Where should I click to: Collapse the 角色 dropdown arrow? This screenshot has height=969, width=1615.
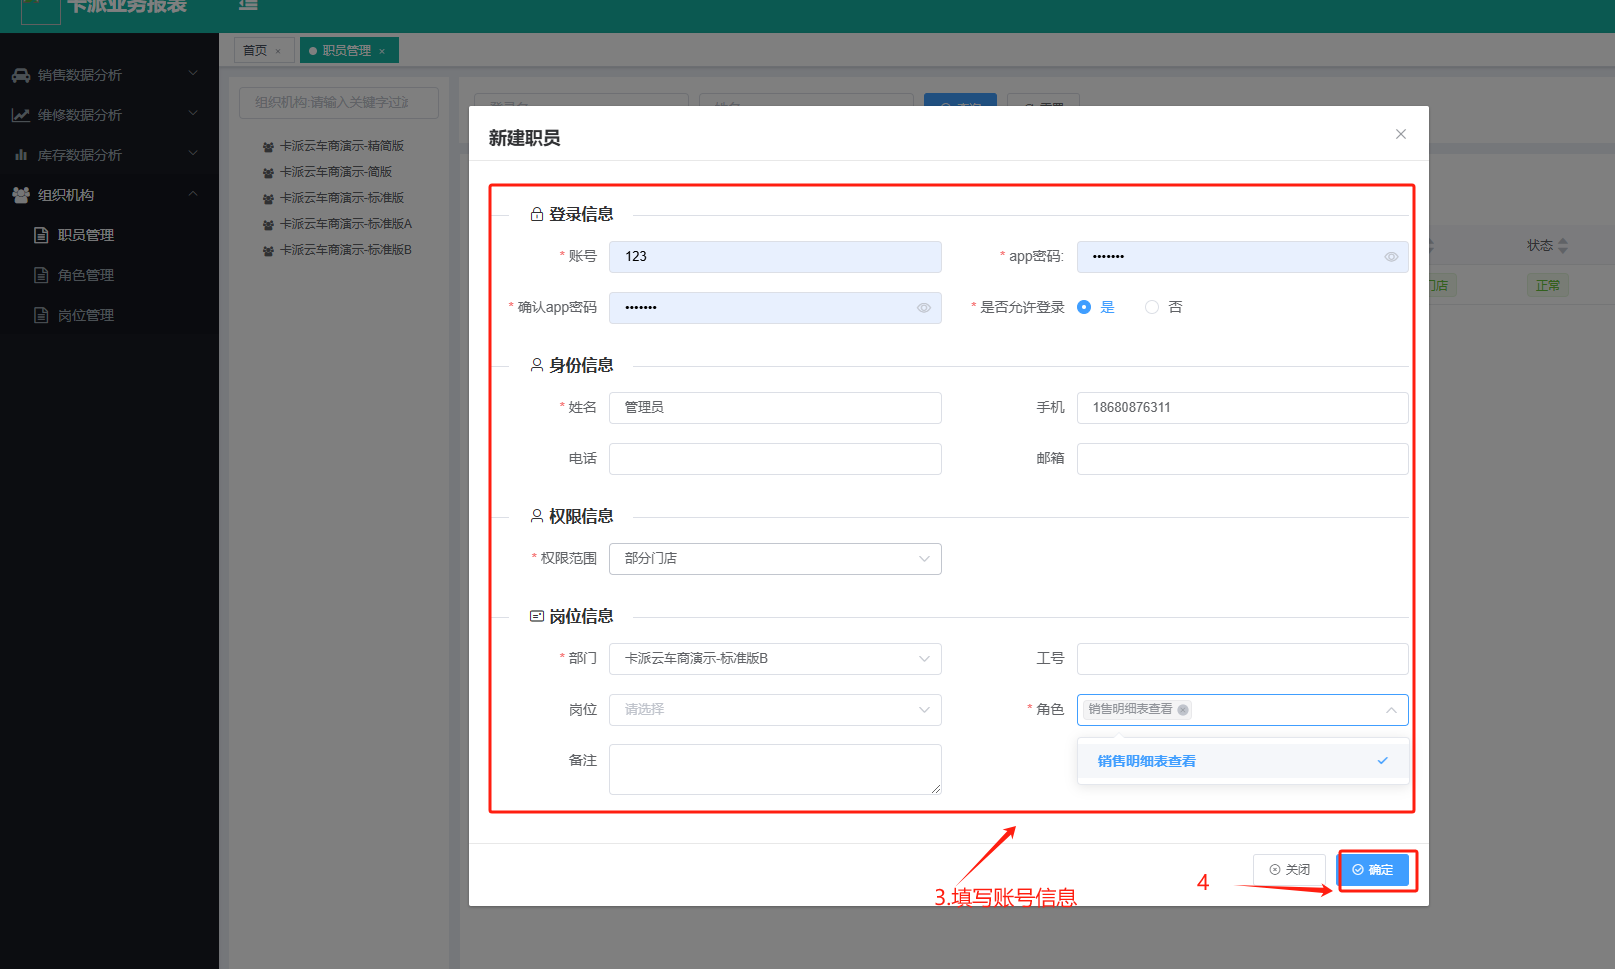pyautogui.click(x=1390, y=710)
